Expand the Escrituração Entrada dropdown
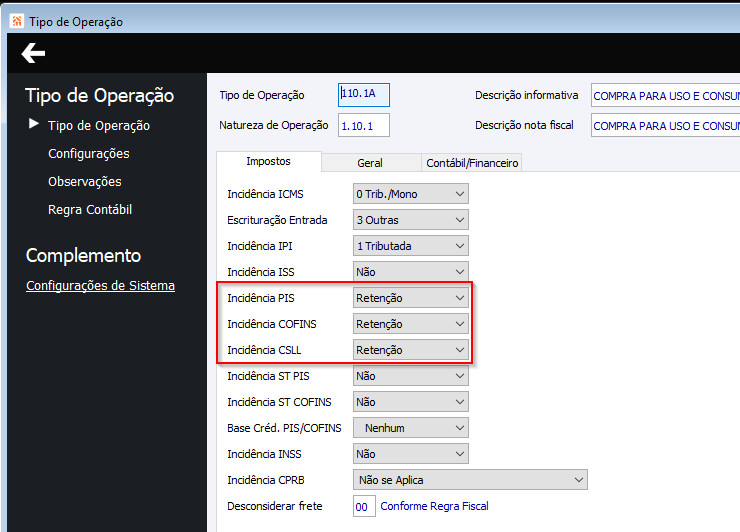 (411, 220)
